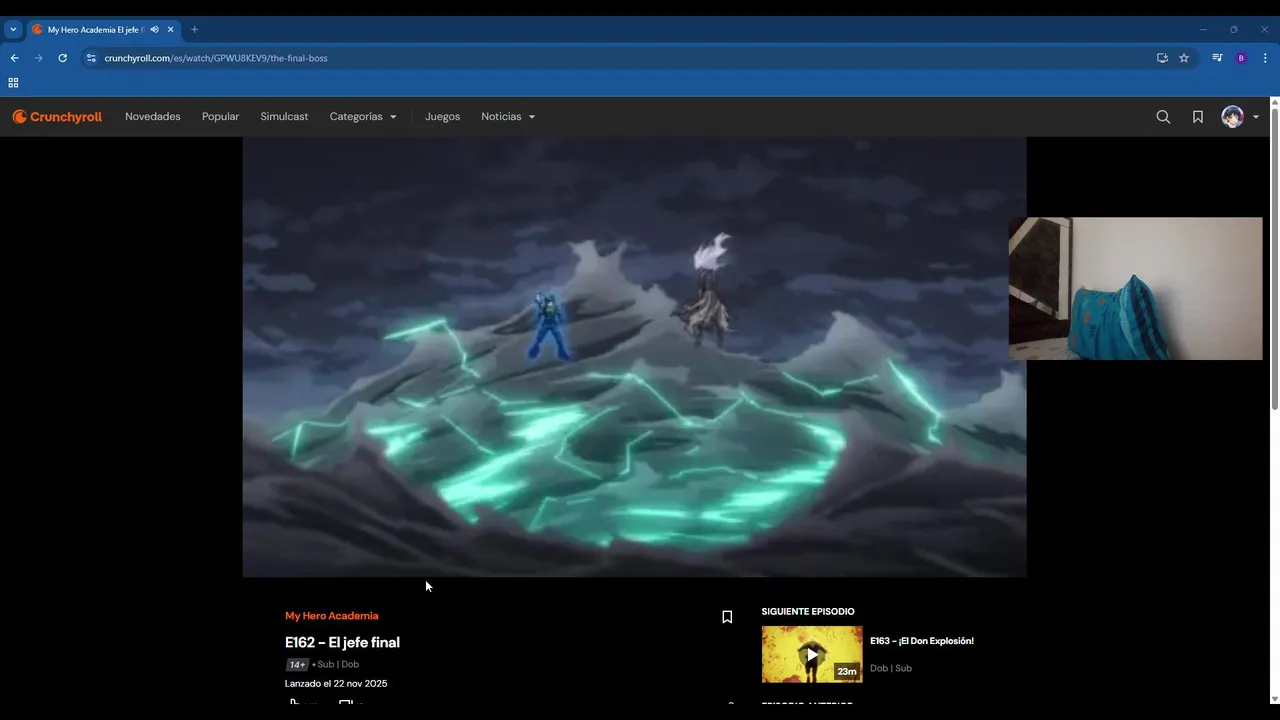Screen dimensions: 1280x720
Task: View site information icon in address bar
Action: [x=91, y=58]
